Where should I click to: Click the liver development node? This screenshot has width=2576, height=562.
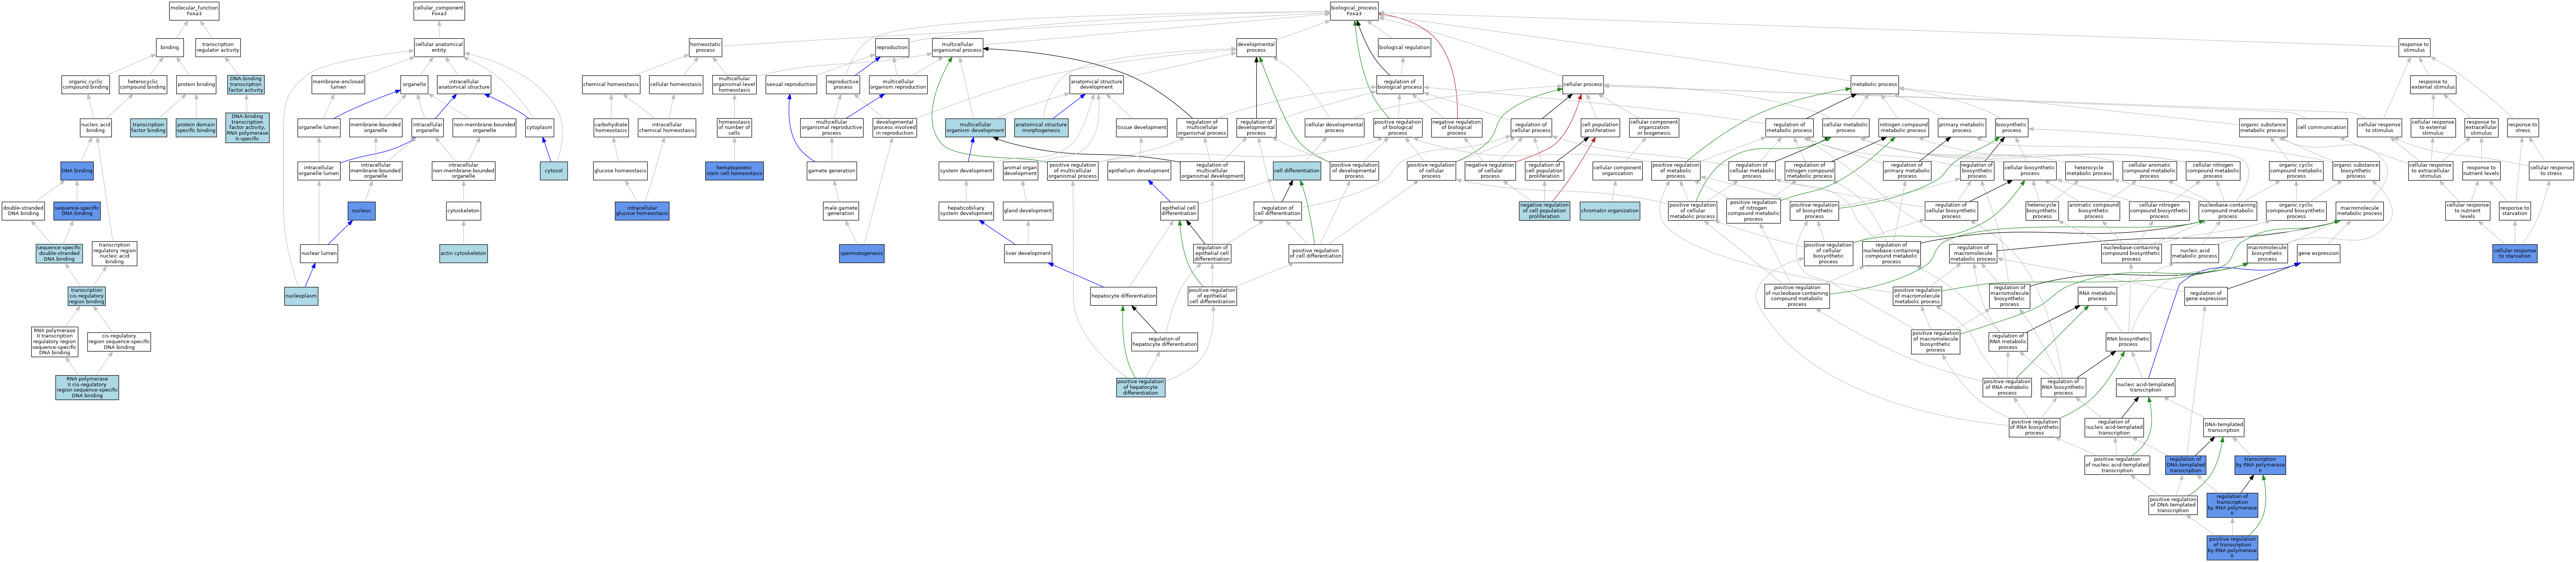(x=1028, y=254)
